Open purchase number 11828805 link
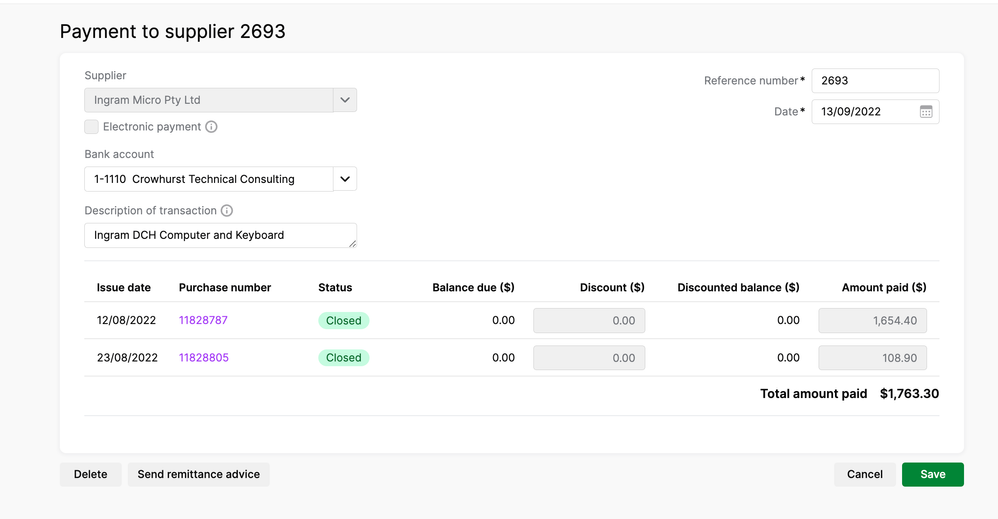Image resolution: width=998 pixels, height=519 pixels. (x=203, y=358)
